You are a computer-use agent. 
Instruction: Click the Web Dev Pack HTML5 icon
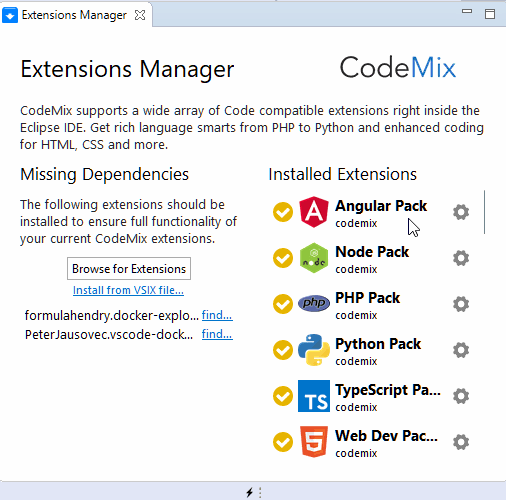point(314,442)
